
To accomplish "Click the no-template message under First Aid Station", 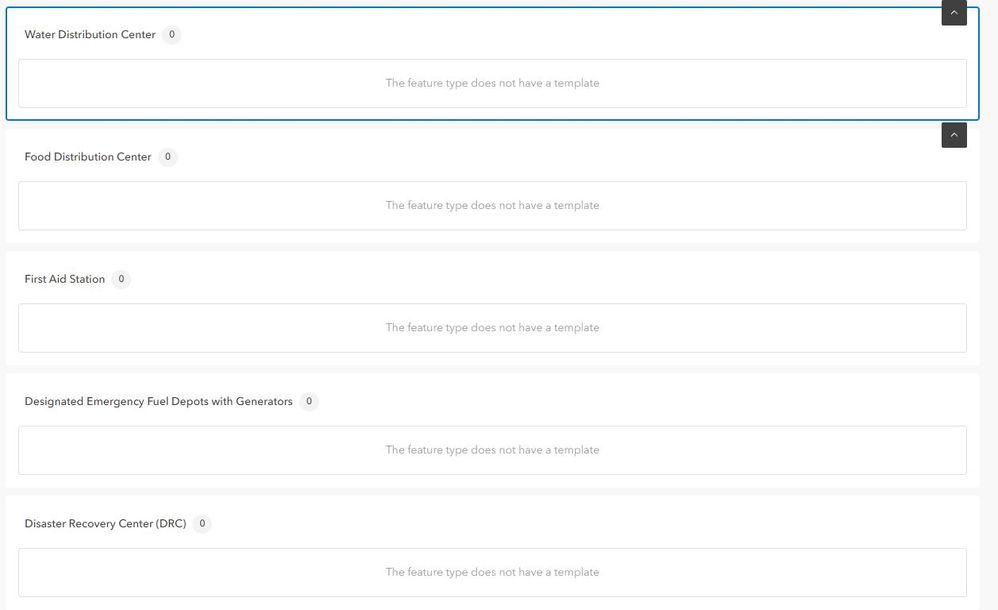I will 492,328.
